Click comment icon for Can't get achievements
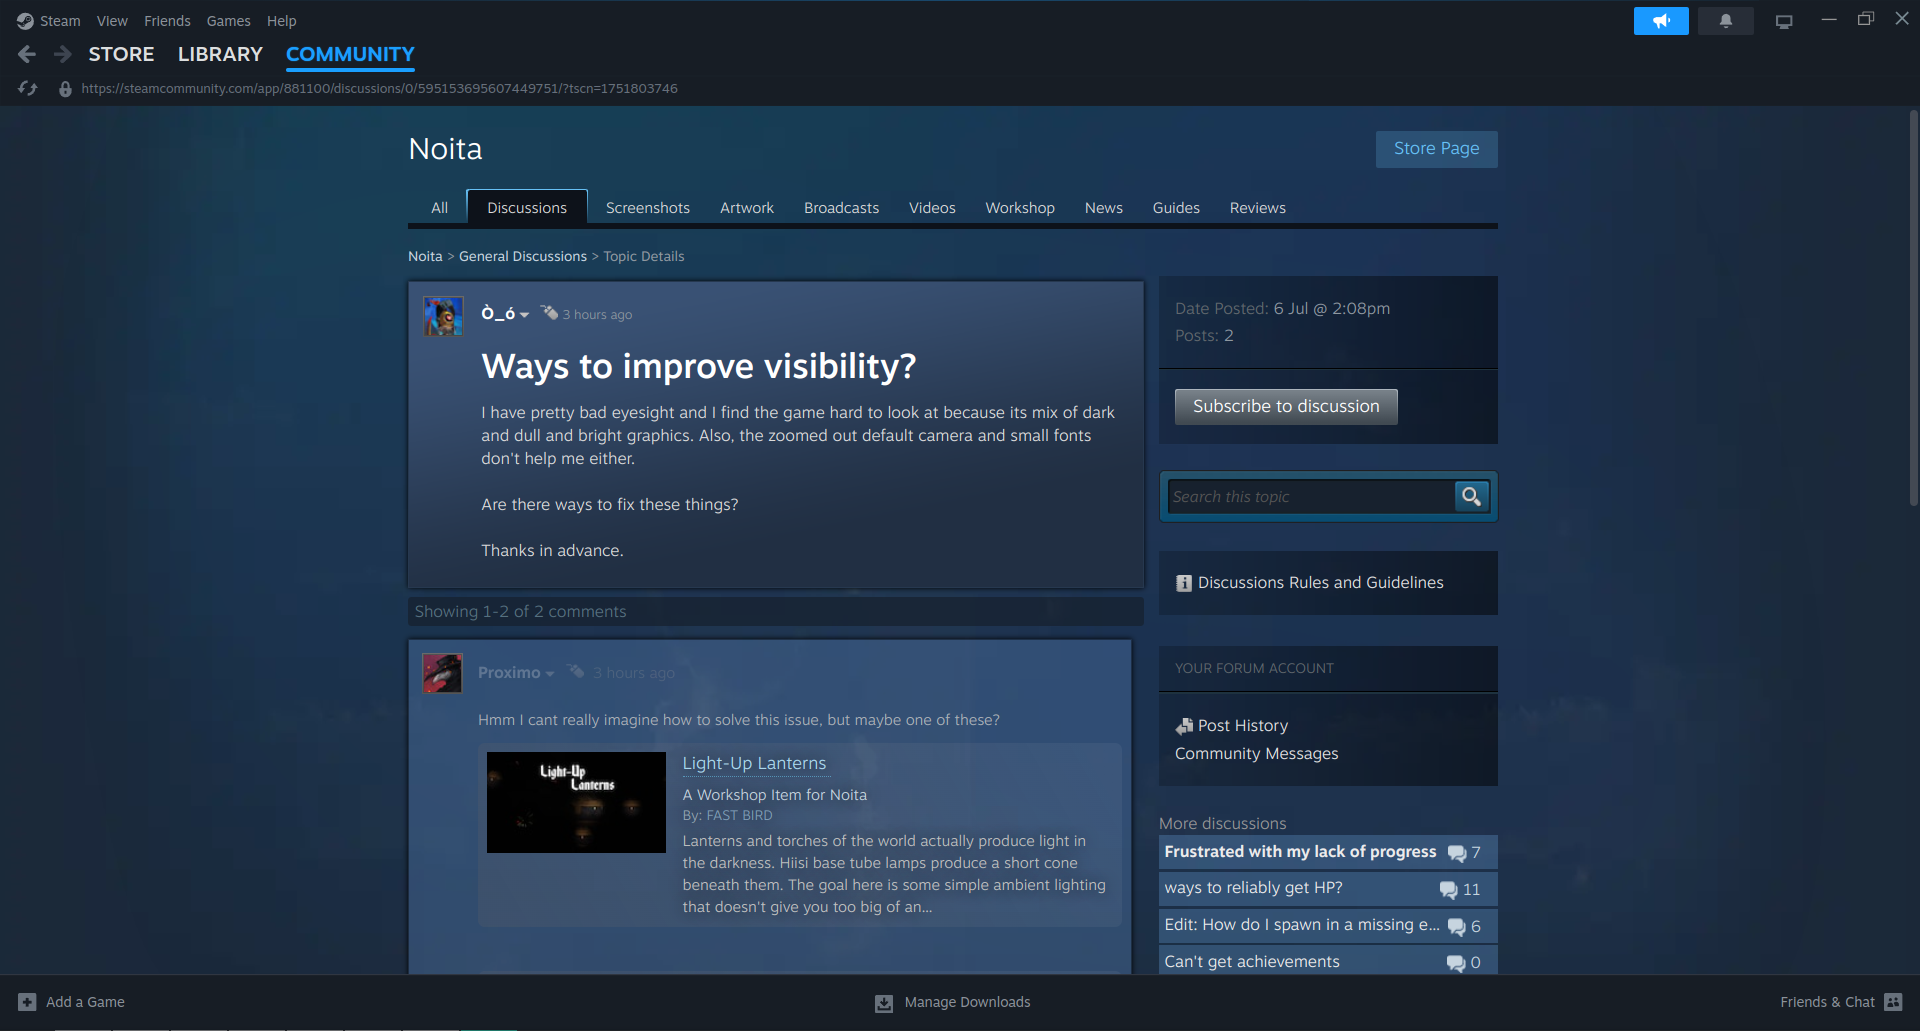 point(1456,963)
